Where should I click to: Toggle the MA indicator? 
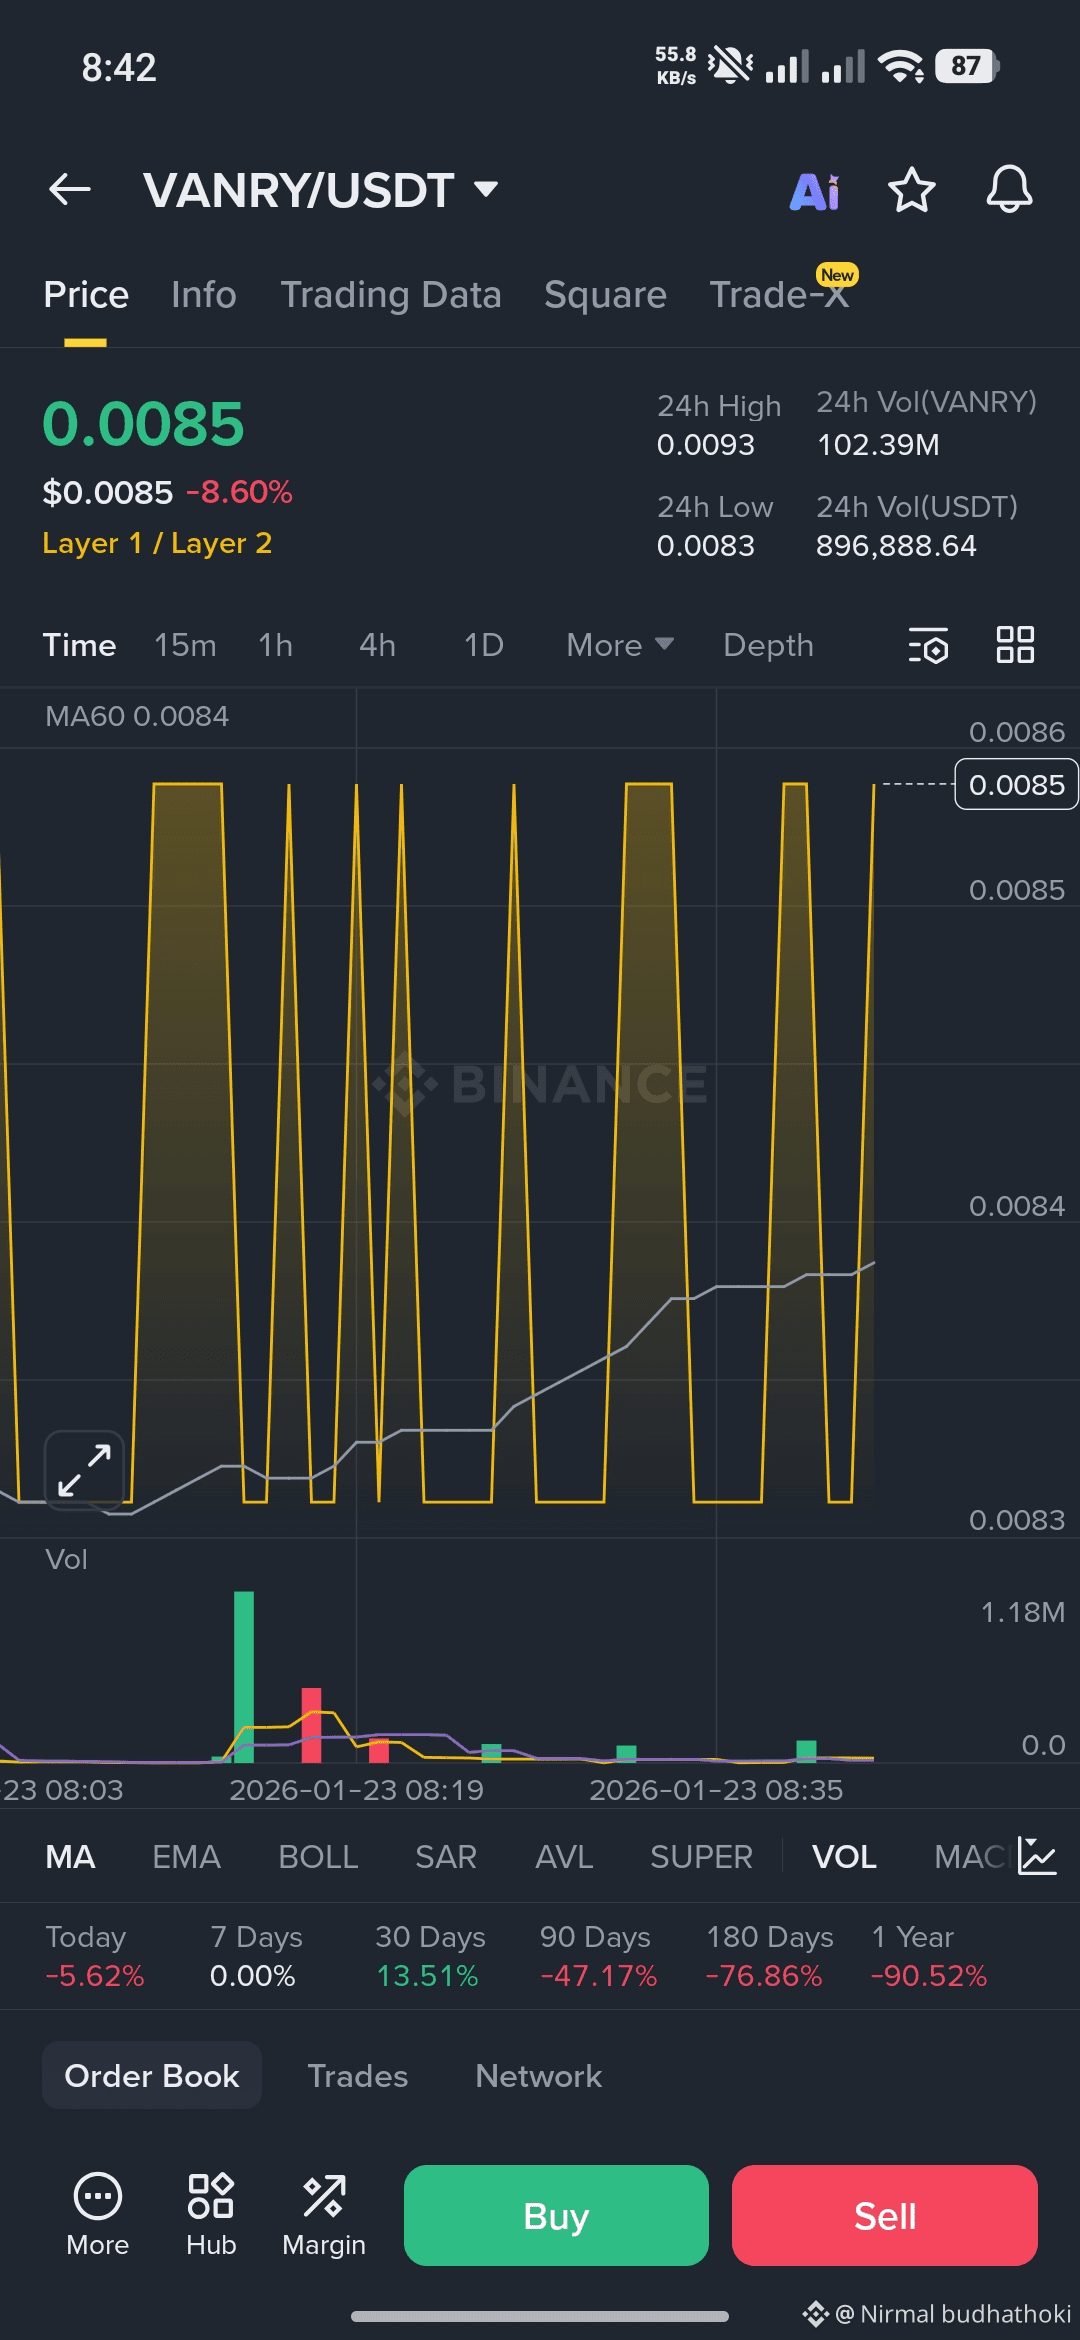(71, 1857)
